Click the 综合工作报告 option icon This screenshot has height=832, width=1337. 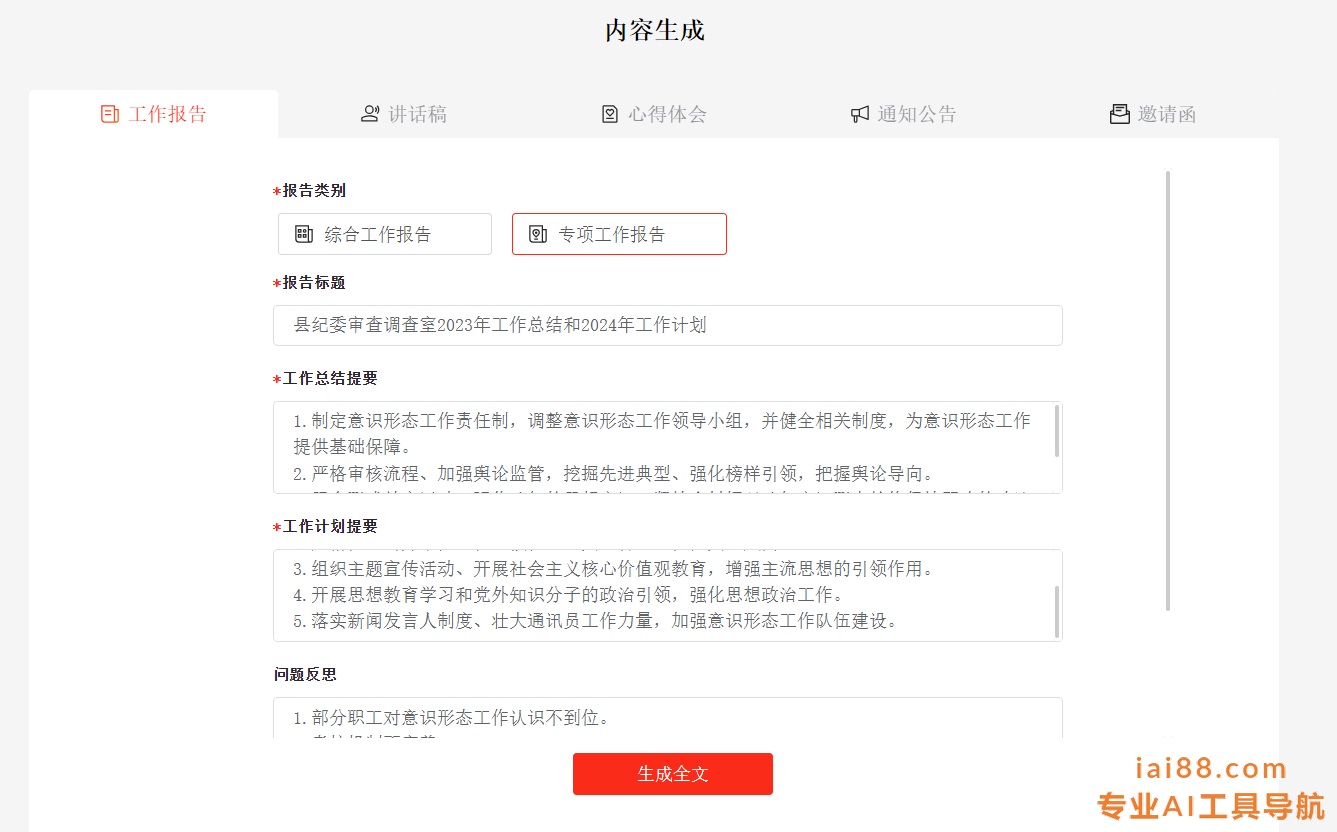(304, 234)
